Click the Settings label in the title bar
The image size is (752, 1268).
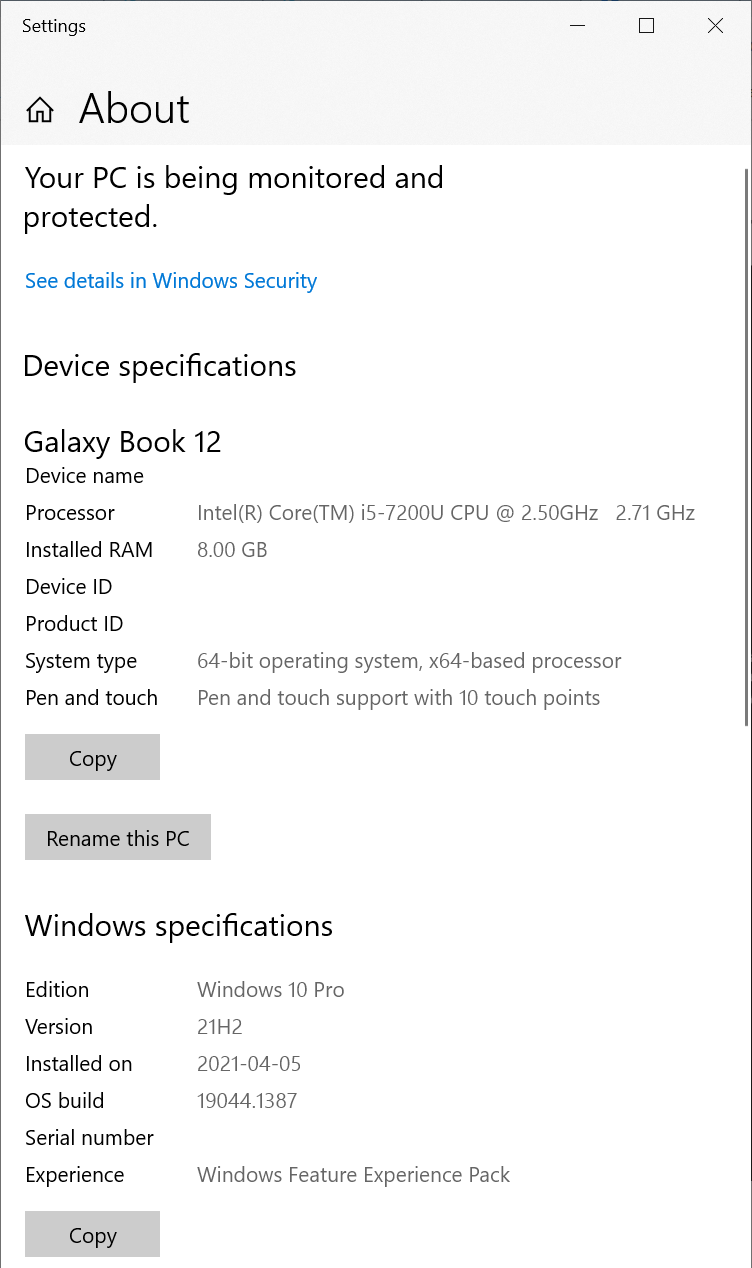click(x=53, y=26)
